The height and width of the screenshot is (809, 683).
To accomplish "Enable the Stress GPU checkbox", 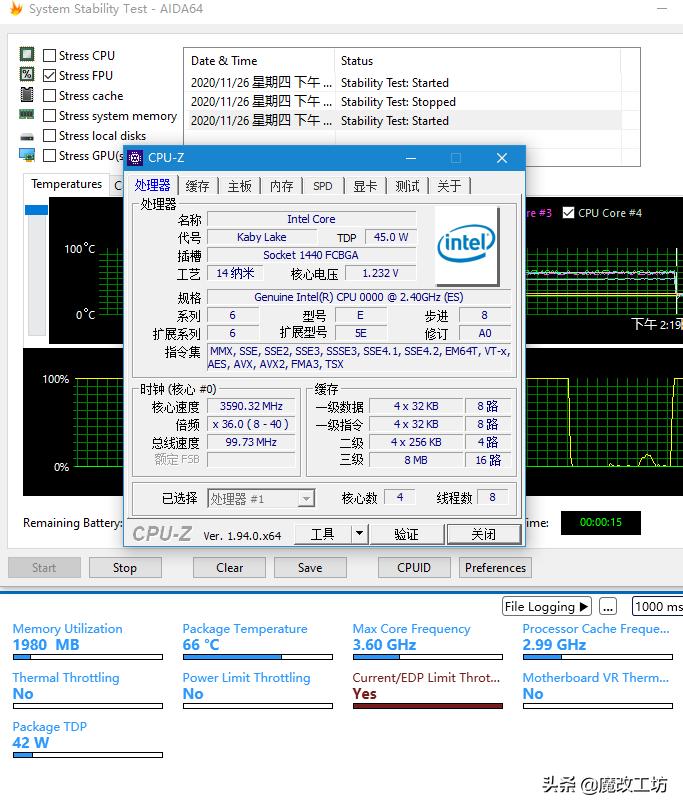I will pyautogui.click(x=50, y=156).
